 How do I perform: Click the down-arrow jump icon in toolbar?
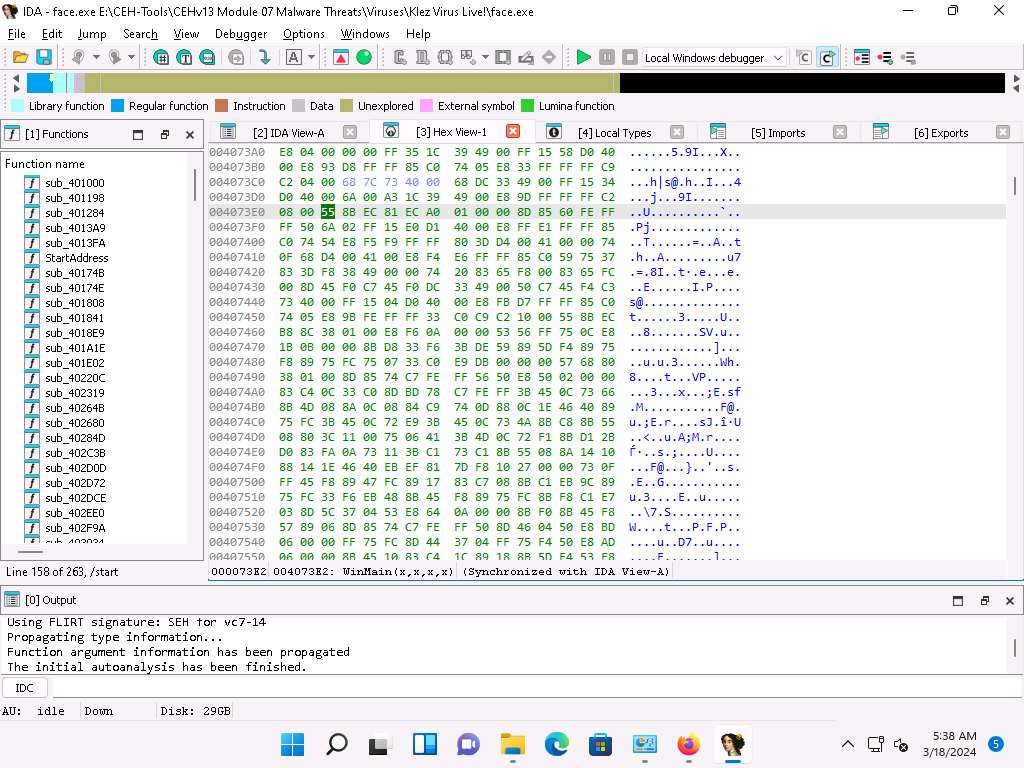tap(265, 58)
